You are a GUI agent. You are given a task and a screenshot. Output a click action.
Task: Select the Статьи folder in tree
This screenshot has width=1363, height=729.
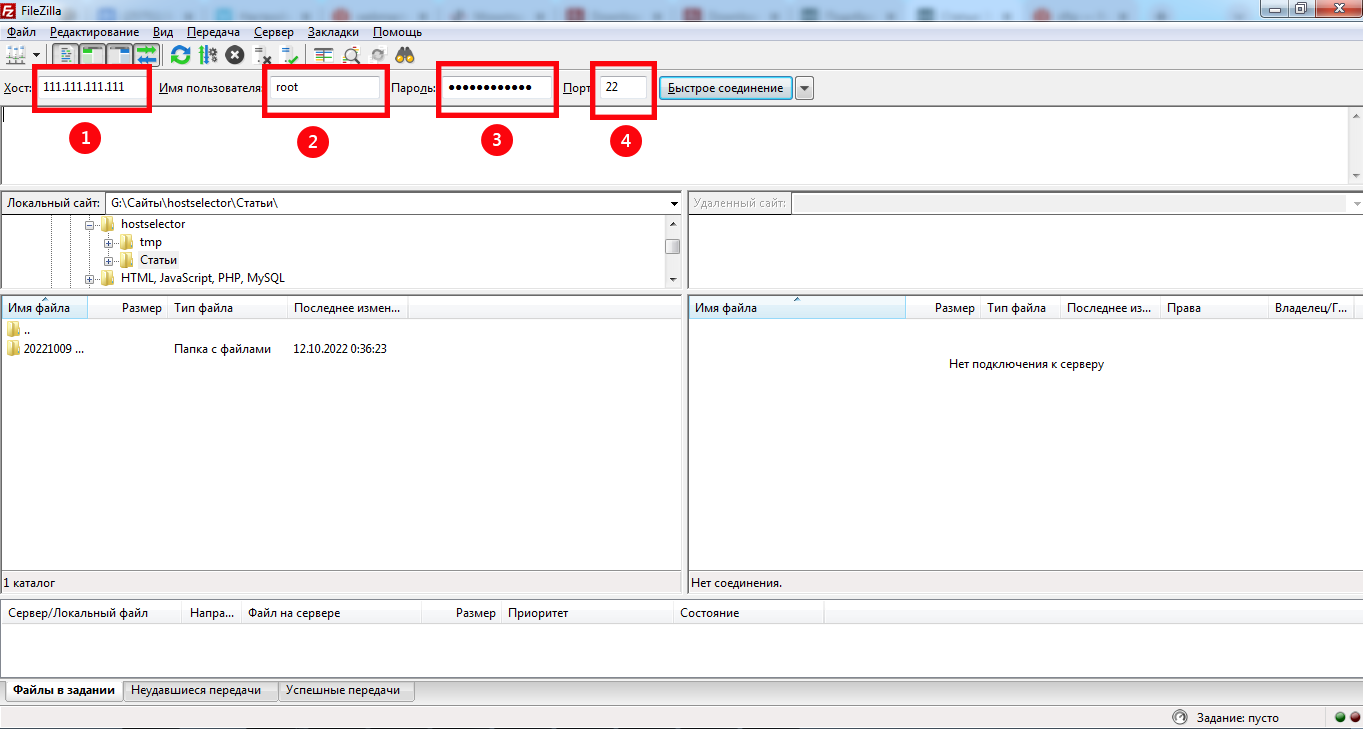pyautogui.click(x=158, y=260)
